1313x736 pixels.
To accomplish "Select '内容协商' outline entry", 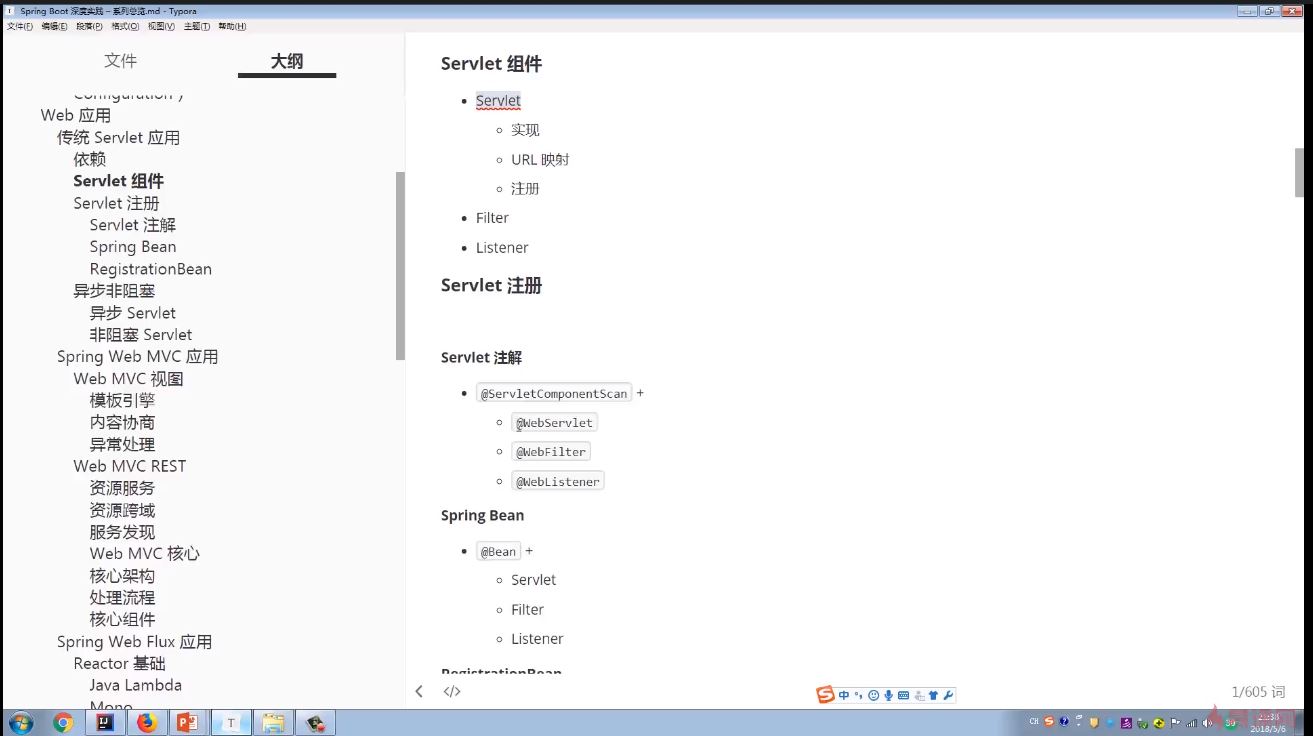I will pos(122,422).
